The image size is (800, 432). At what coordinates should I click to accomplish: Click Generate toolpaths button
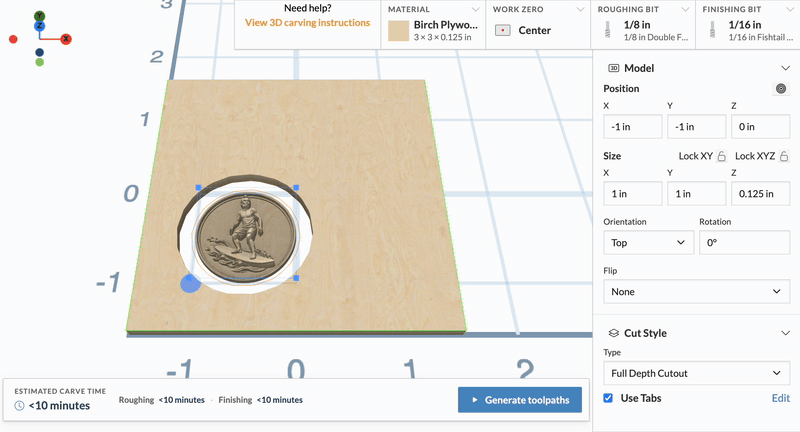[x=520, y=400]
